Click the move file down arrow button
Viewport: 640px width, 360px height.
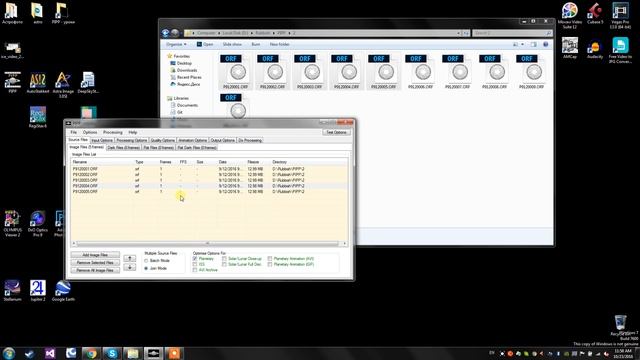[130, 268]
